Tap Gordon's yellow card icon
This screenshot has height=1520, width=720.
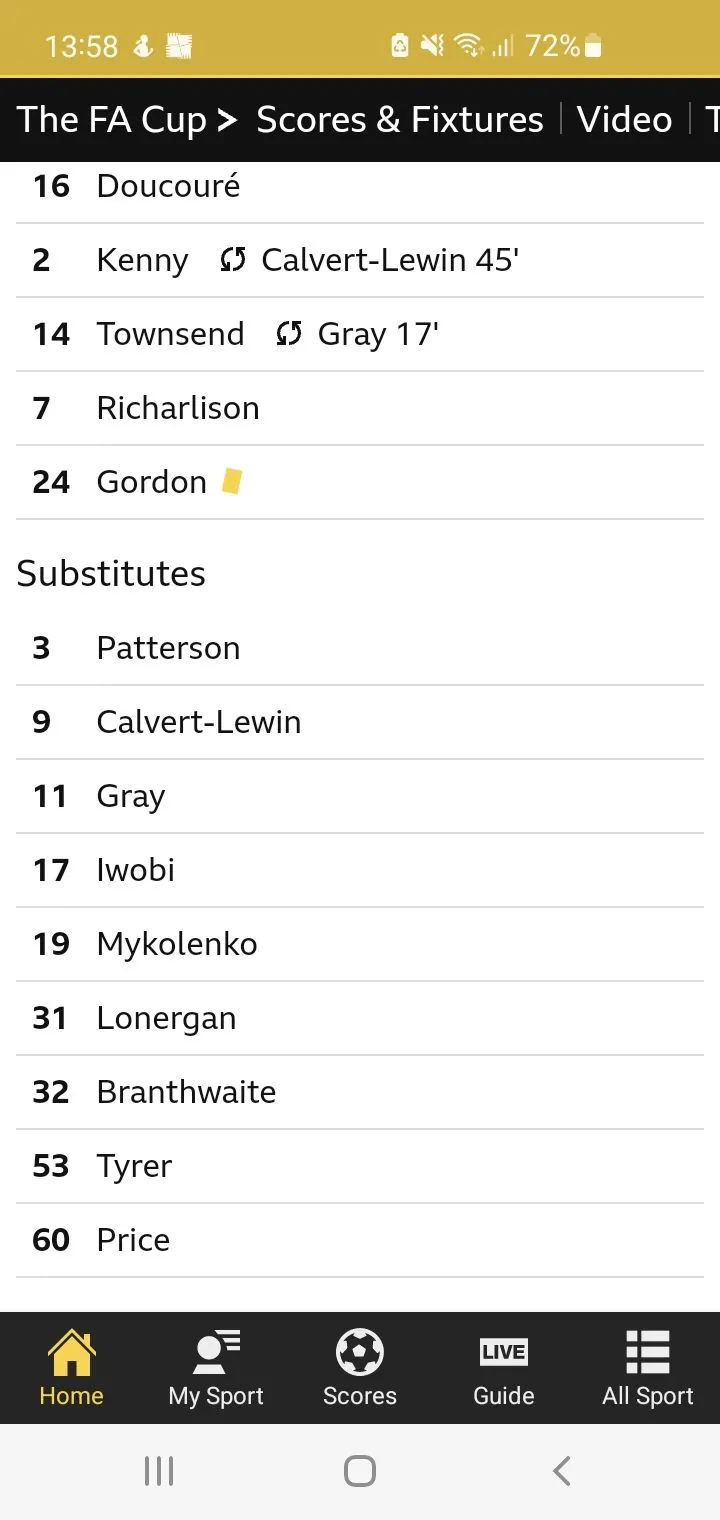(232, 482)
